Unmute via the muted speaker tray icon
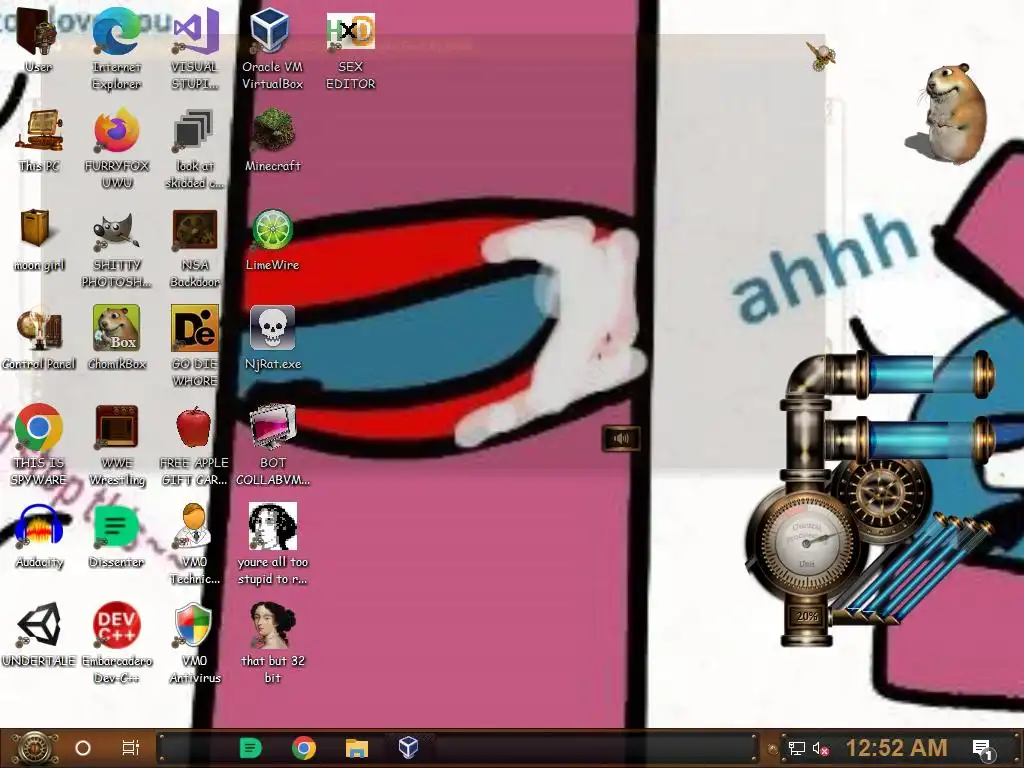The width and height of the screenshot is (1024, 768). [x=821, y=748]
